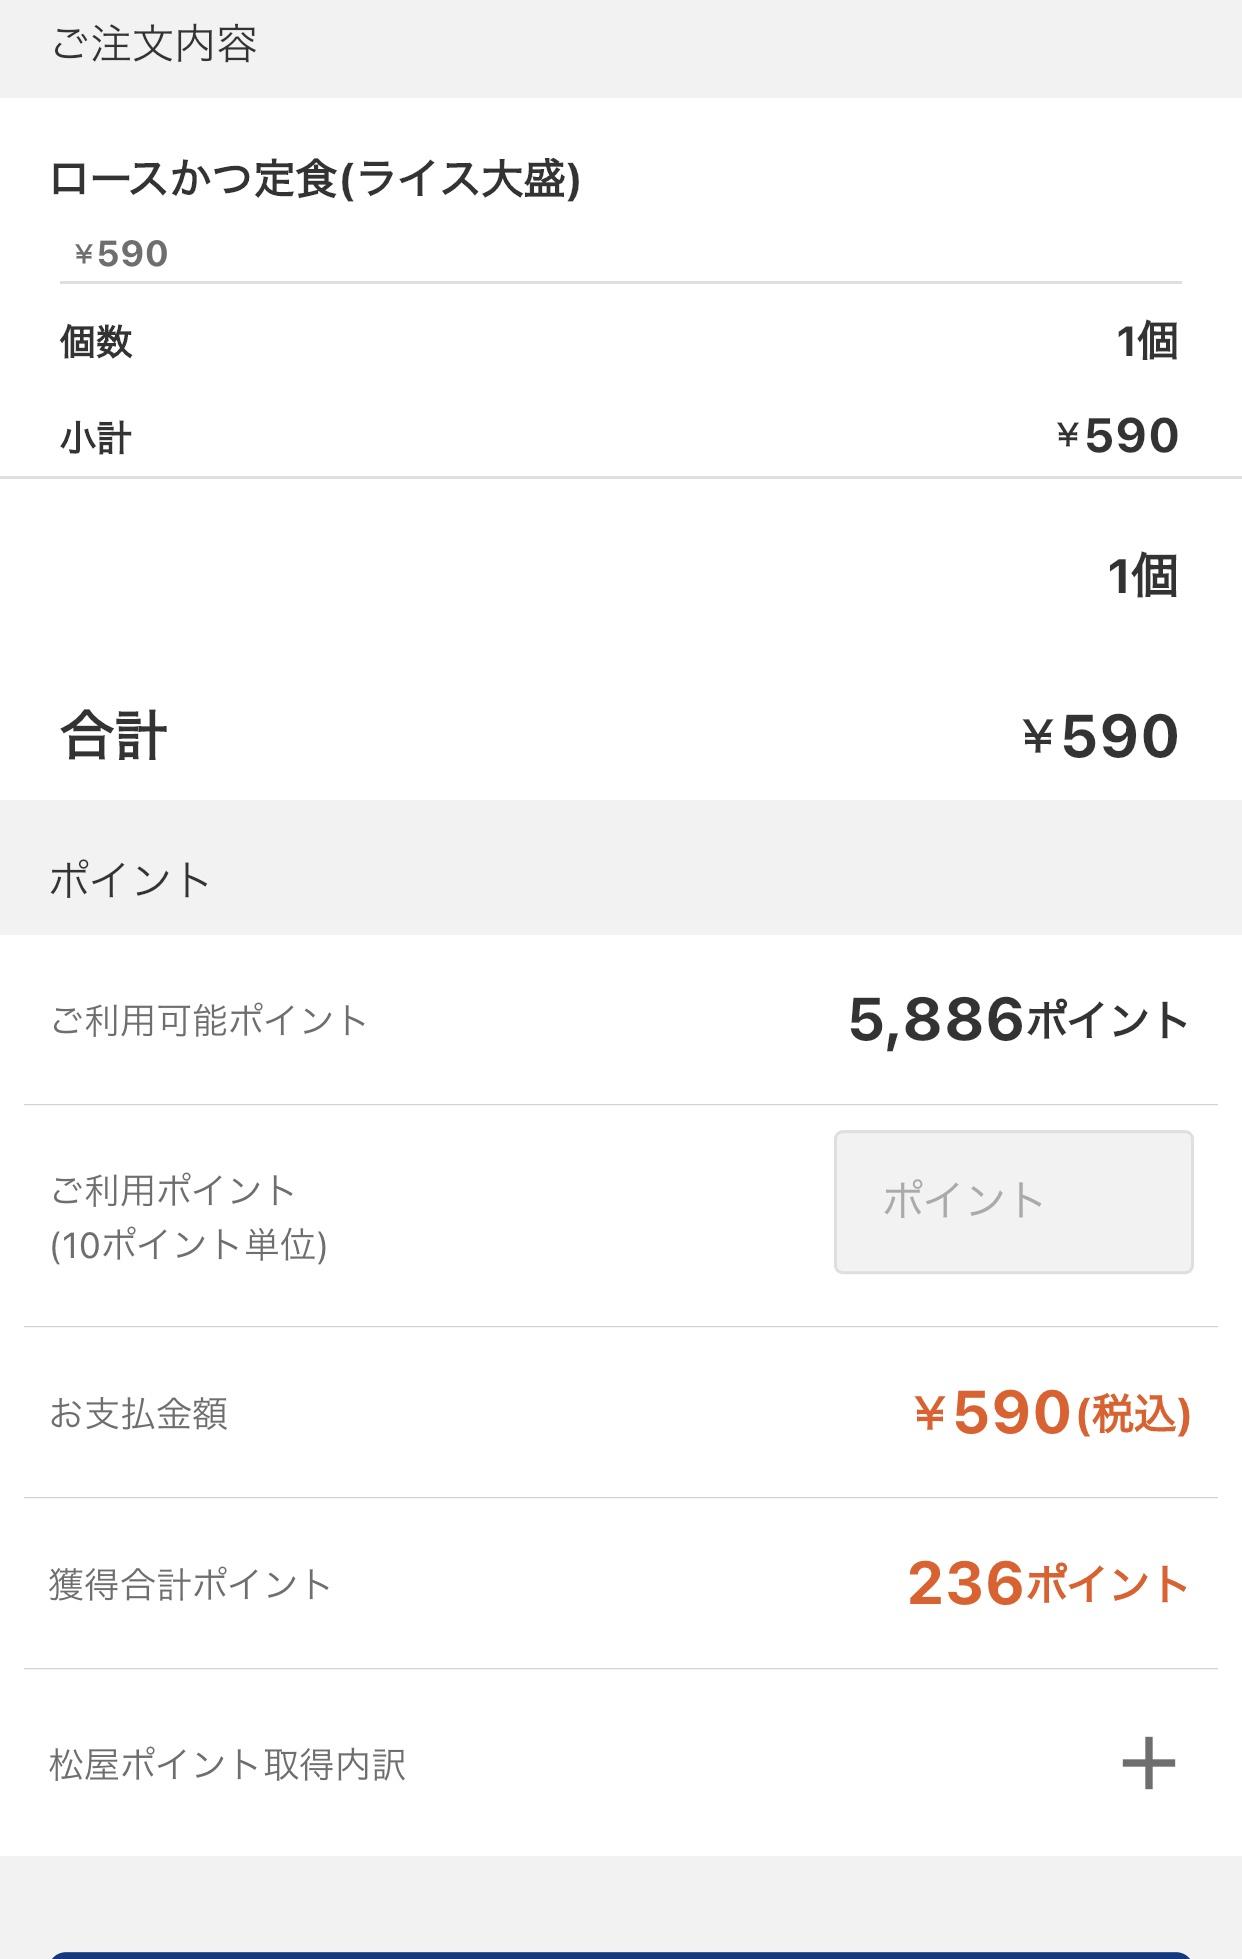Image resolution: width=1242 pixels, height=1959 pixels.
Task: Tap the 個数 label
Action: point(96,342)
